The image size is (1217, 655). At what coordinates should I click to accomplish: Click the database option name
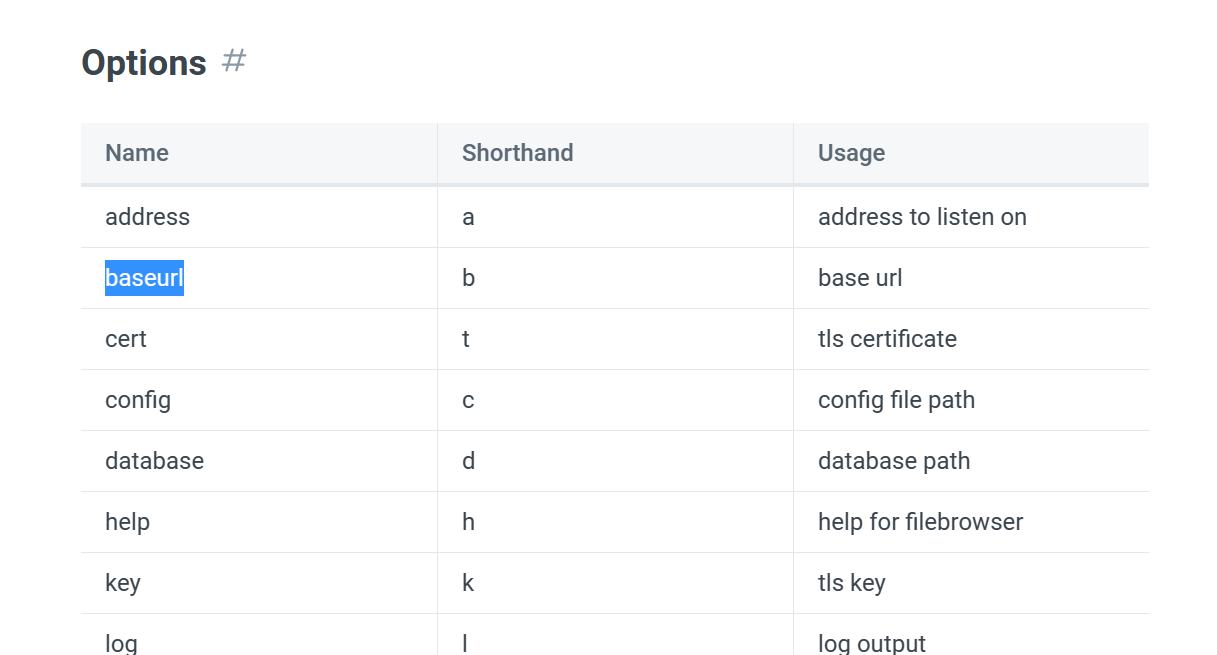[154, 461]
